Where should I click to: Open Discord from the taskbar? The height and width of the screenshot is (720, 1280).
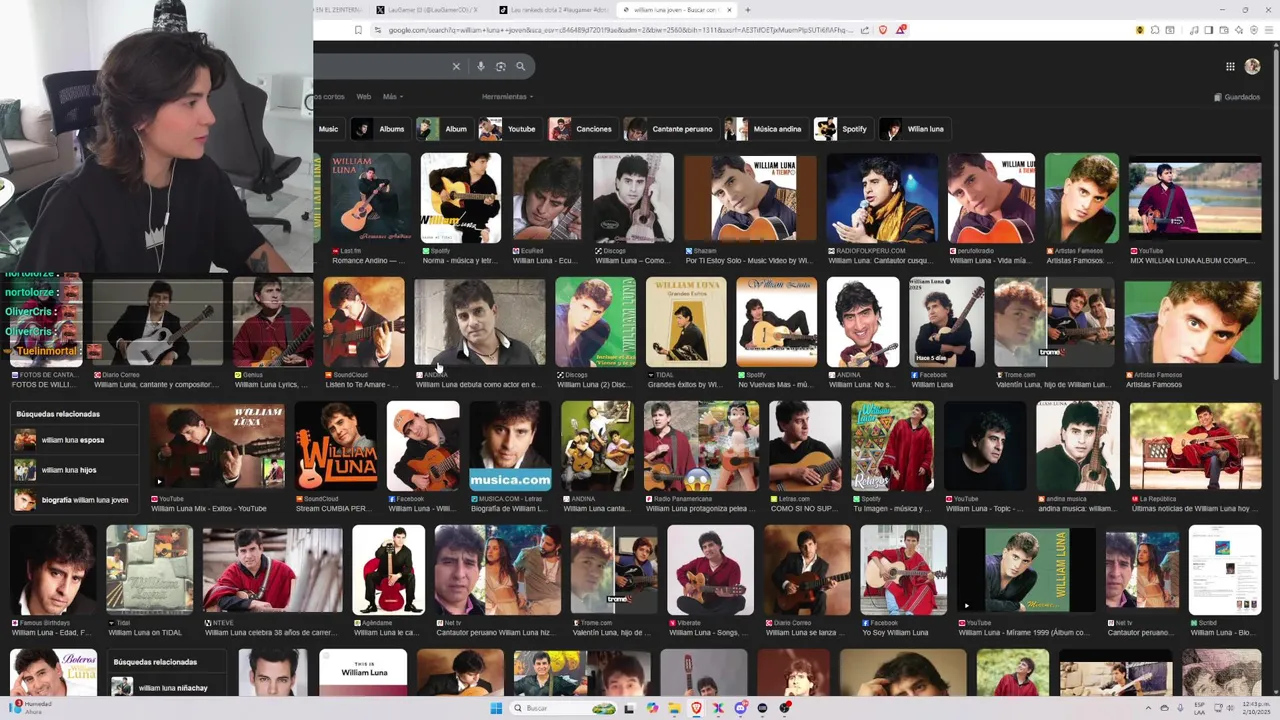740,708
